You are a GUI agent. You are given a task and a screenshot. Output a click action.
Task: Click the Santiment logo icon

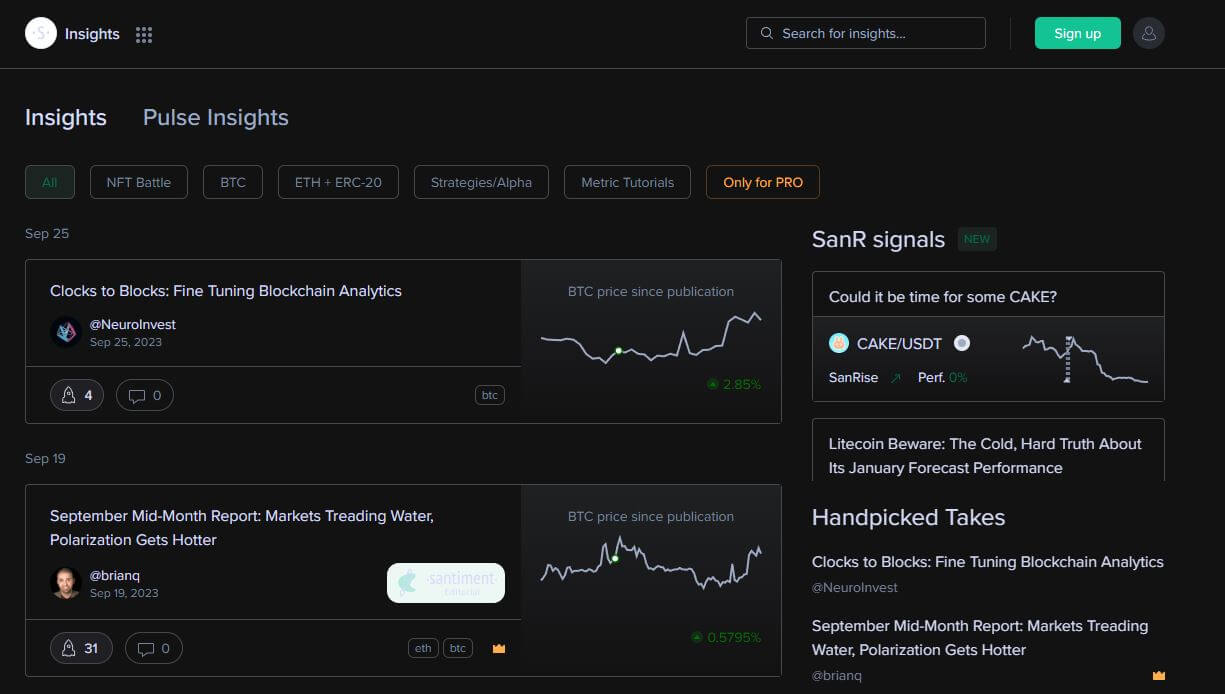(41, 33)
